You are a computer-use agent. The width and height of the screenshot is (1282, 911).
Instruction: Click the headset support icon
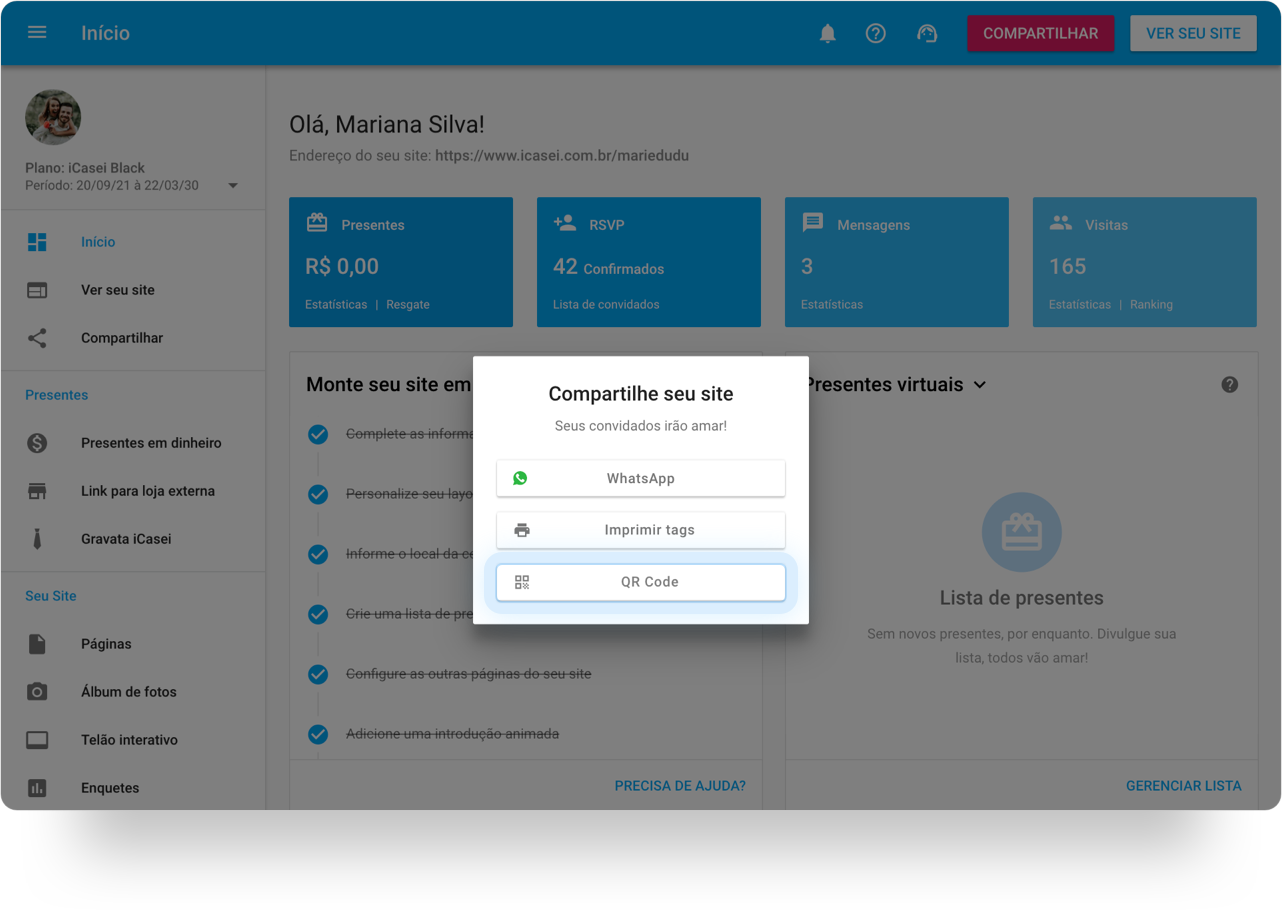click(x=927, y=33)
